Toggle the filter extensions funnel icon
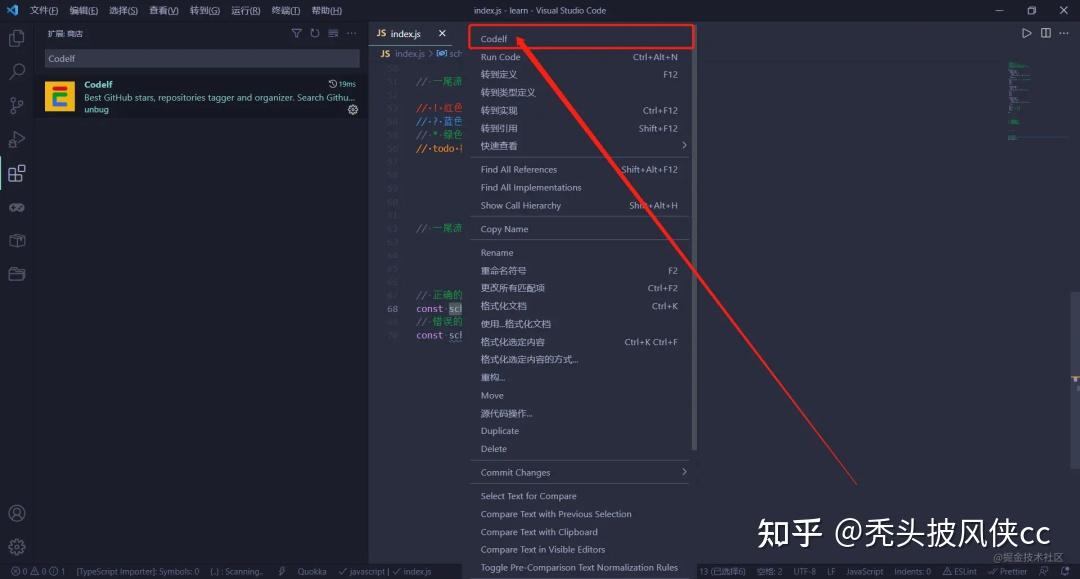This screenshot has height=579, width=1080. pyautogui.click(x=296, y=33)
